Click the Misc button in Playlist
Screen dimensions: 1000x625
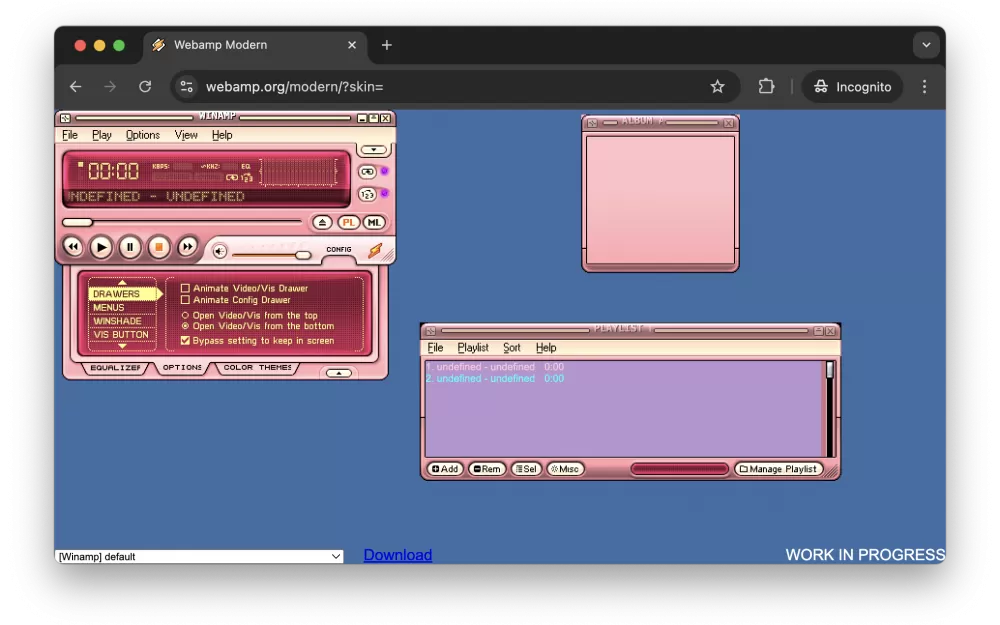point(565,469)
